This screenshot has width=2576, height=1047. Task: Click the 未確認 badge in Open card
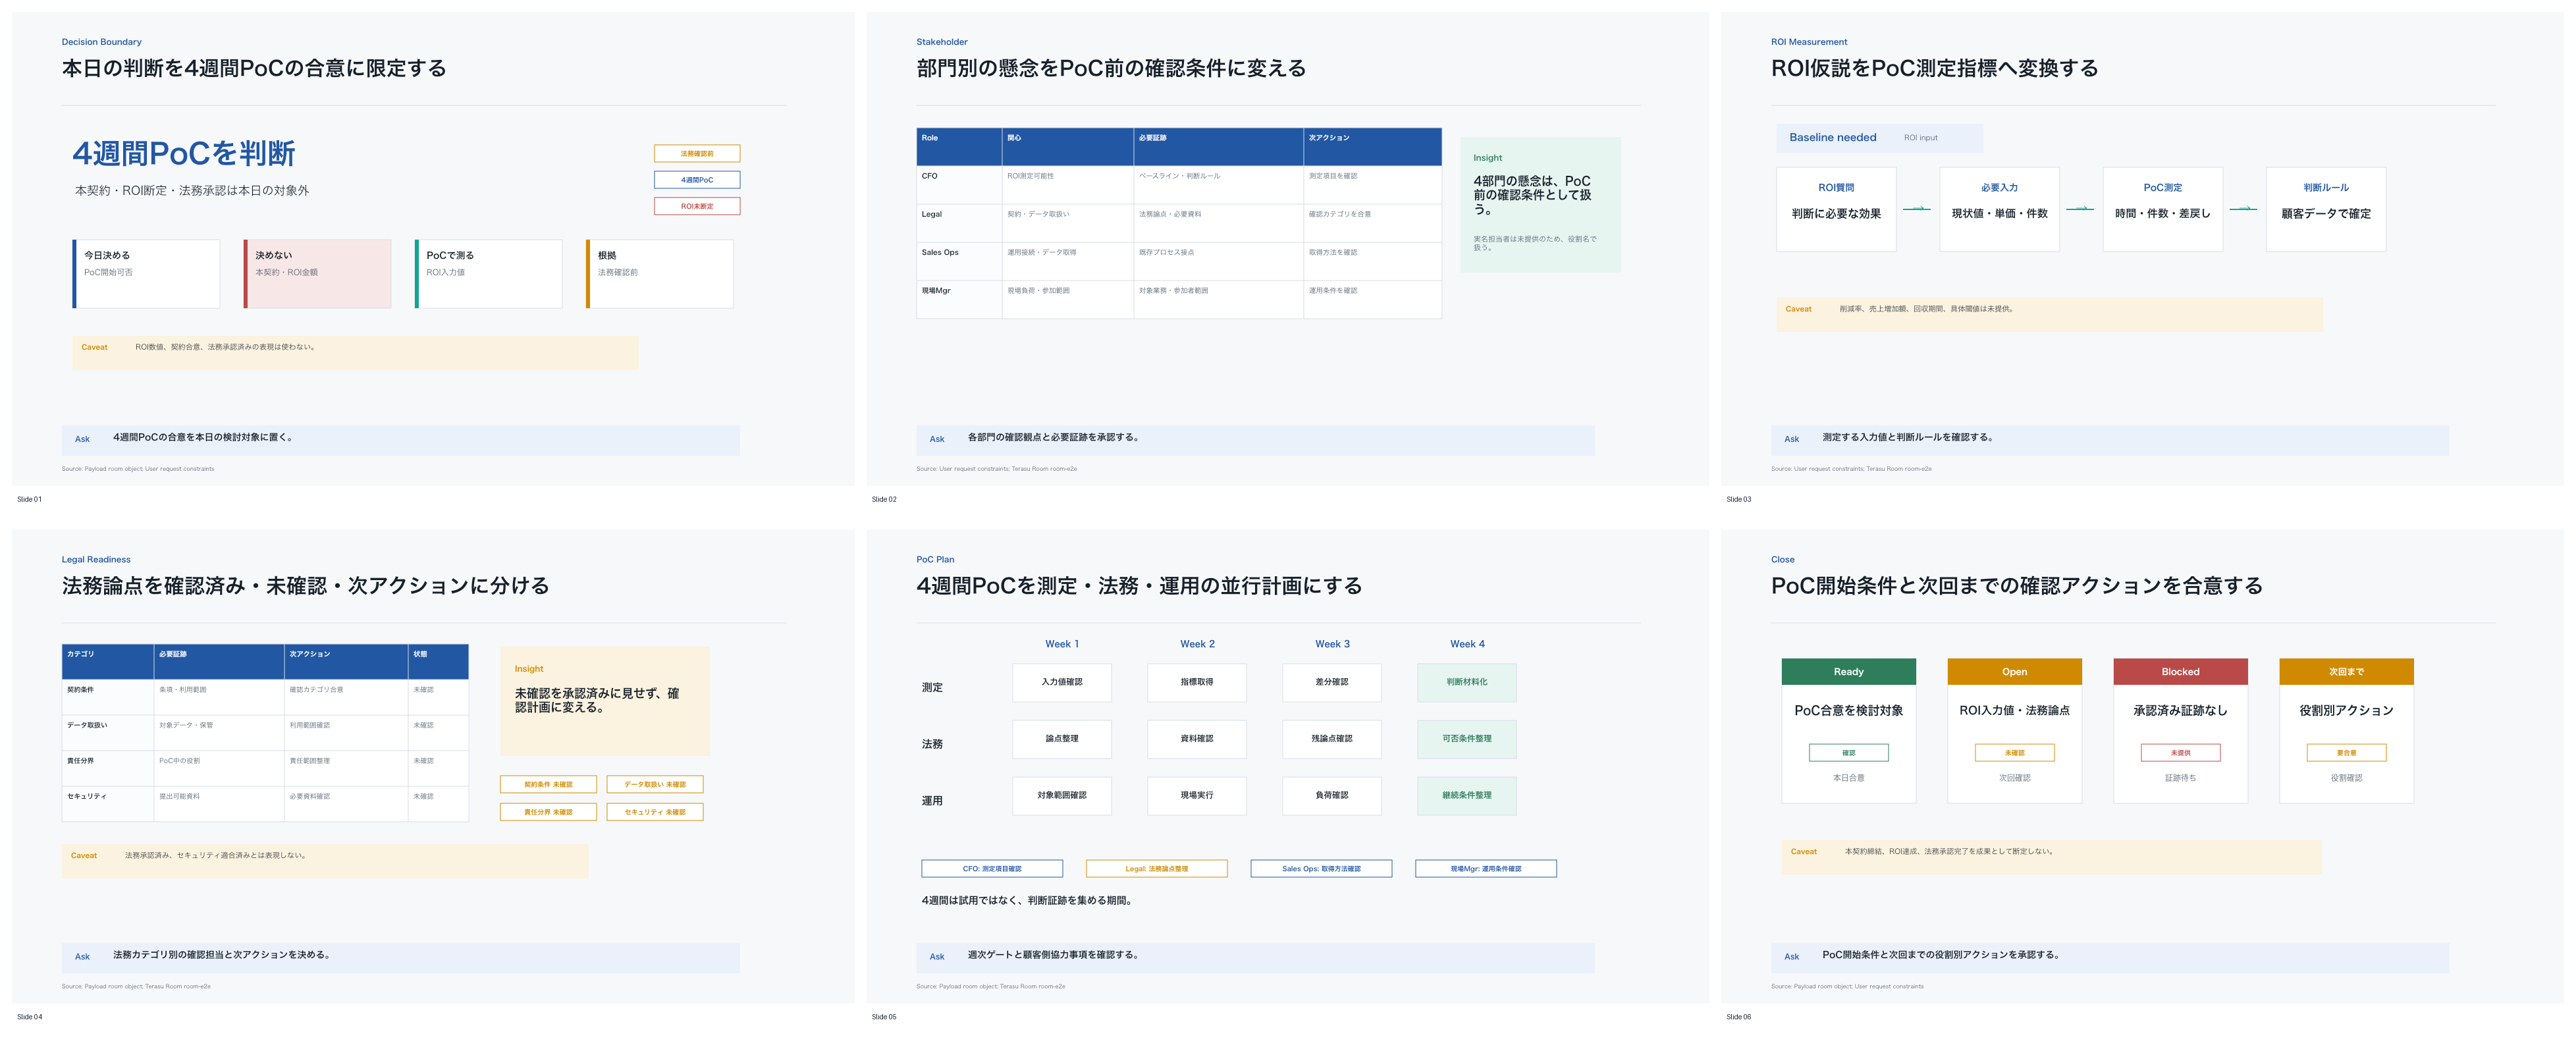click(x=2014, y=753)
